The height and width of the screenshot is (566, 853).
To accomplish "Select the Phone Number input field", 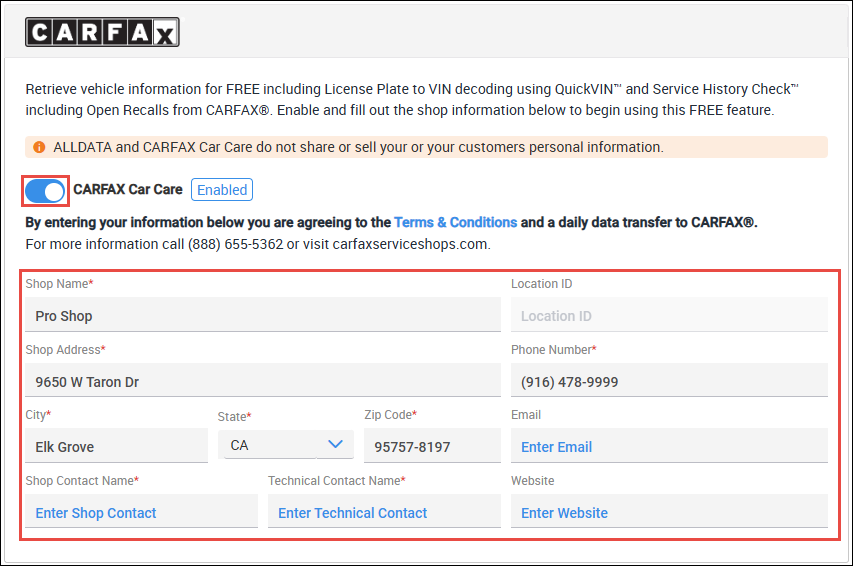I will click(668, 381).
